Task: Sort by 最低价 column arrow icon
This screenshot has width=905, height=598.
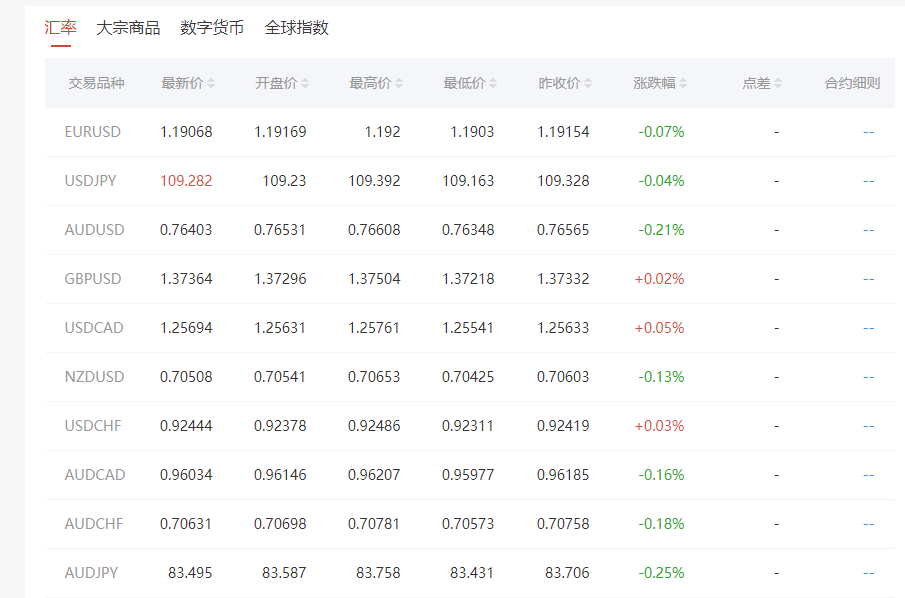Action: click(x=493, y=84)
